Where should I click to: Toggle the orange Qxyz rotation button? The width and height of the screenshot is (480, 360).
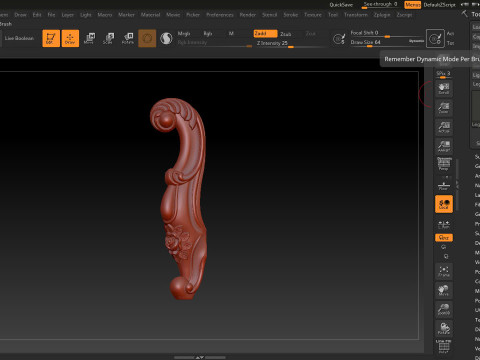tap(444, 238)
